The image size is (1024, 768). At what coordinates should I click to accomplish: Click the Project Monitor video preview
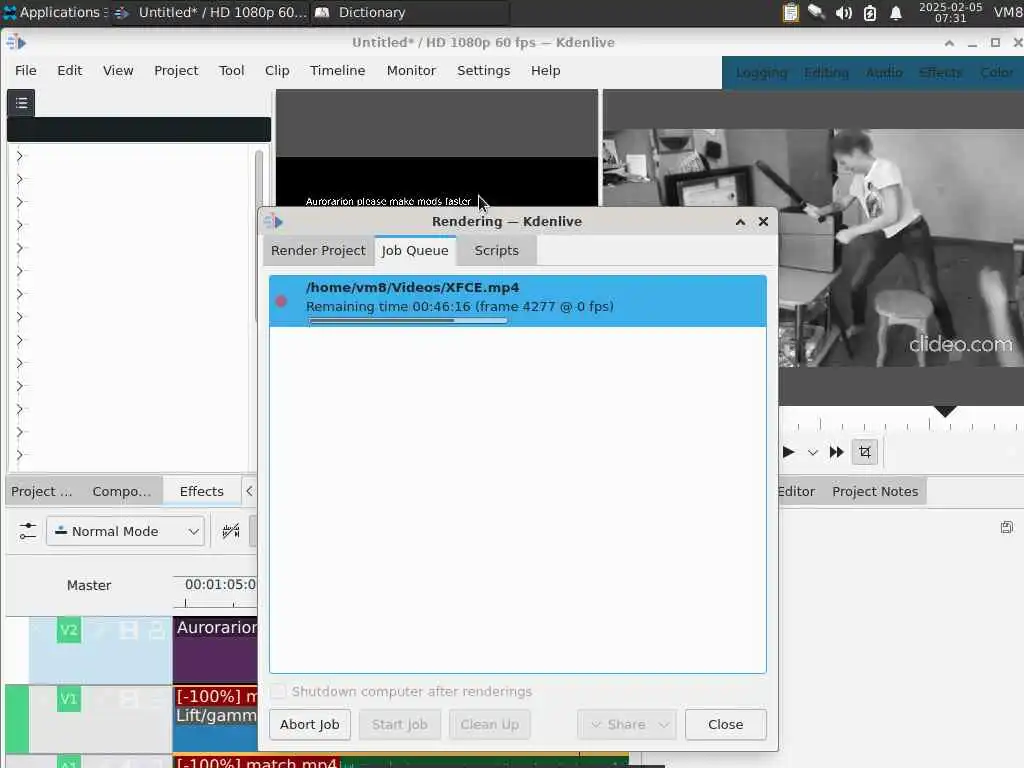pyautogui.click(x=813, y=248)
